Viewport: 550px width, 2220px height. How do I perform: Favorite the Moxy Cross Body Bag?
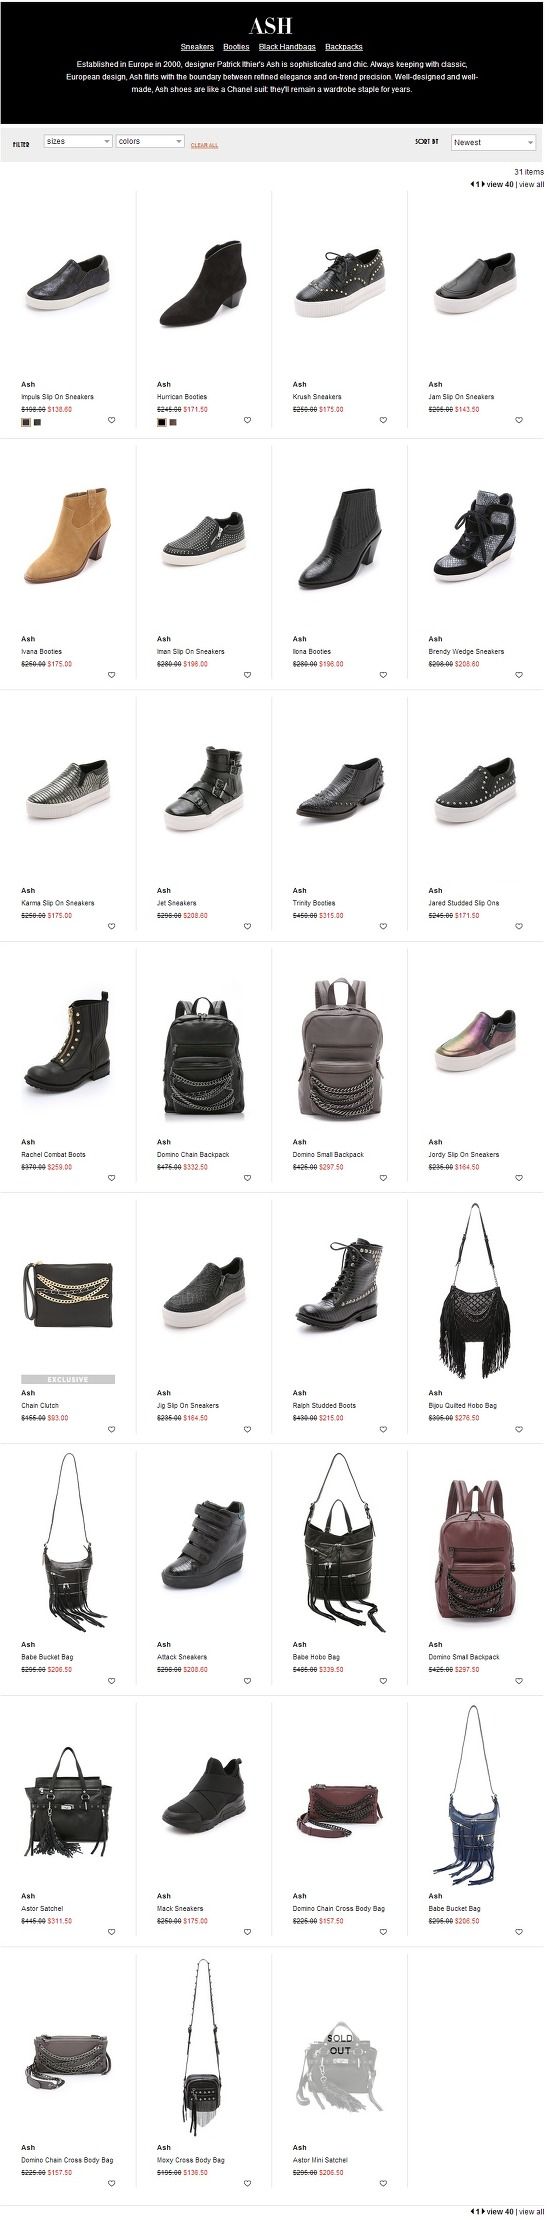[247, 2184]
